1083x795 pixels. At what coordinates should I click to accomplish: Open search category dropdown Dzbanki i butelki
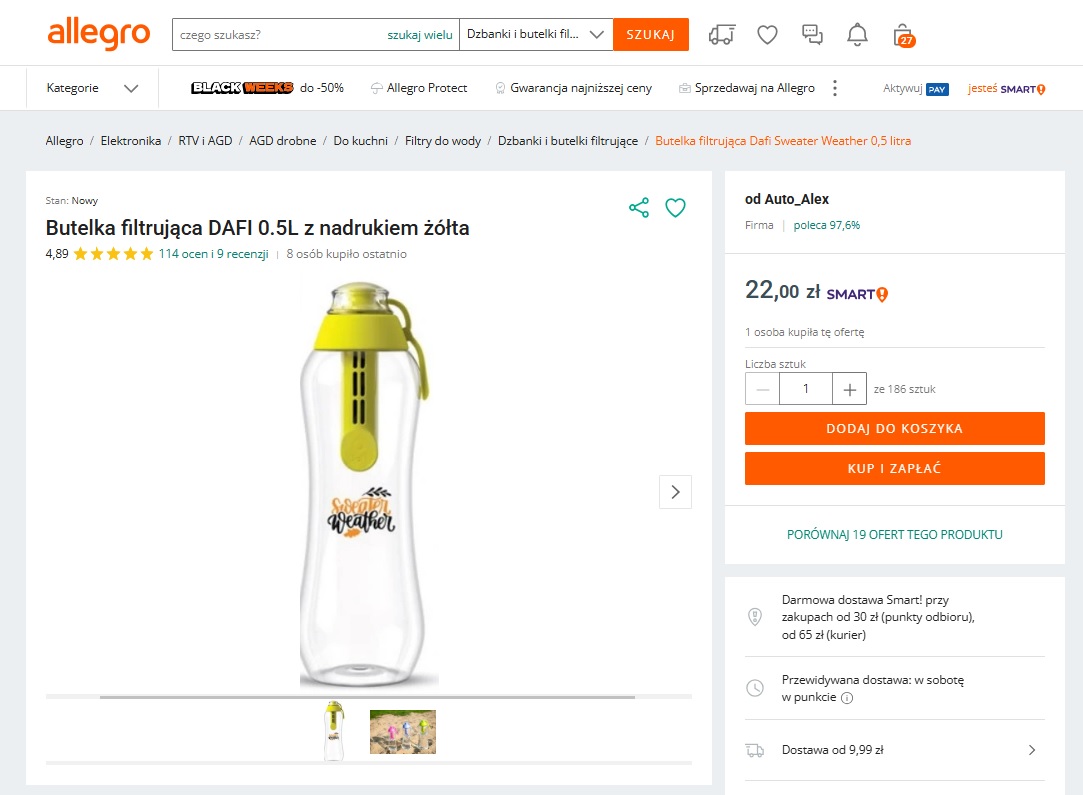coord(536,34)
